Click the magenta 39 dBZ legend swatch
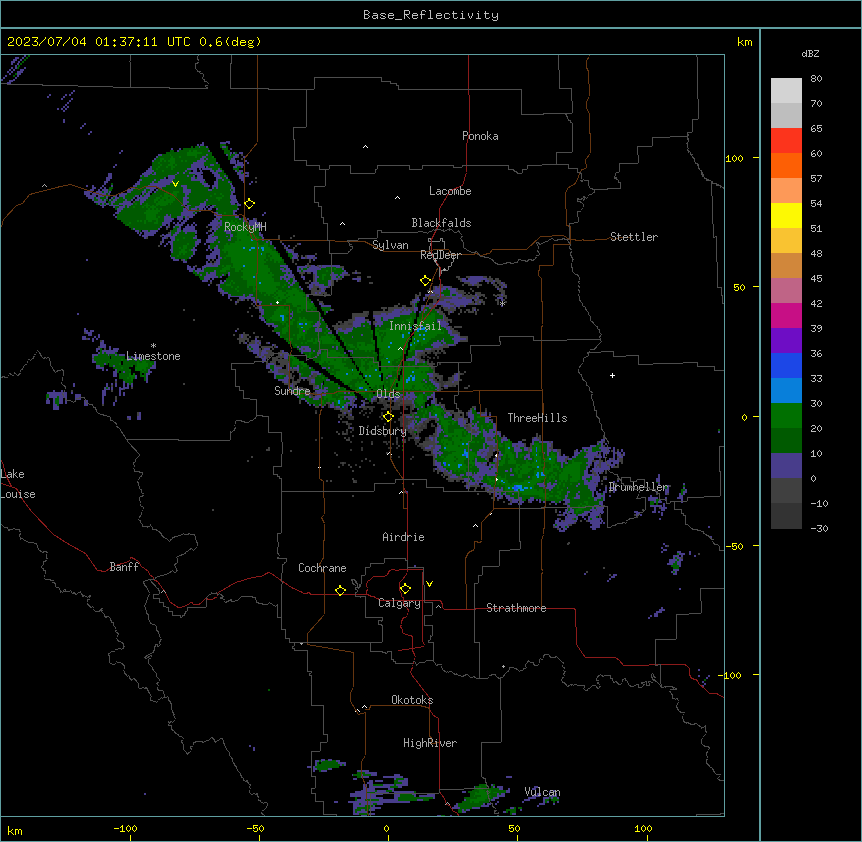 pos(786,315)
